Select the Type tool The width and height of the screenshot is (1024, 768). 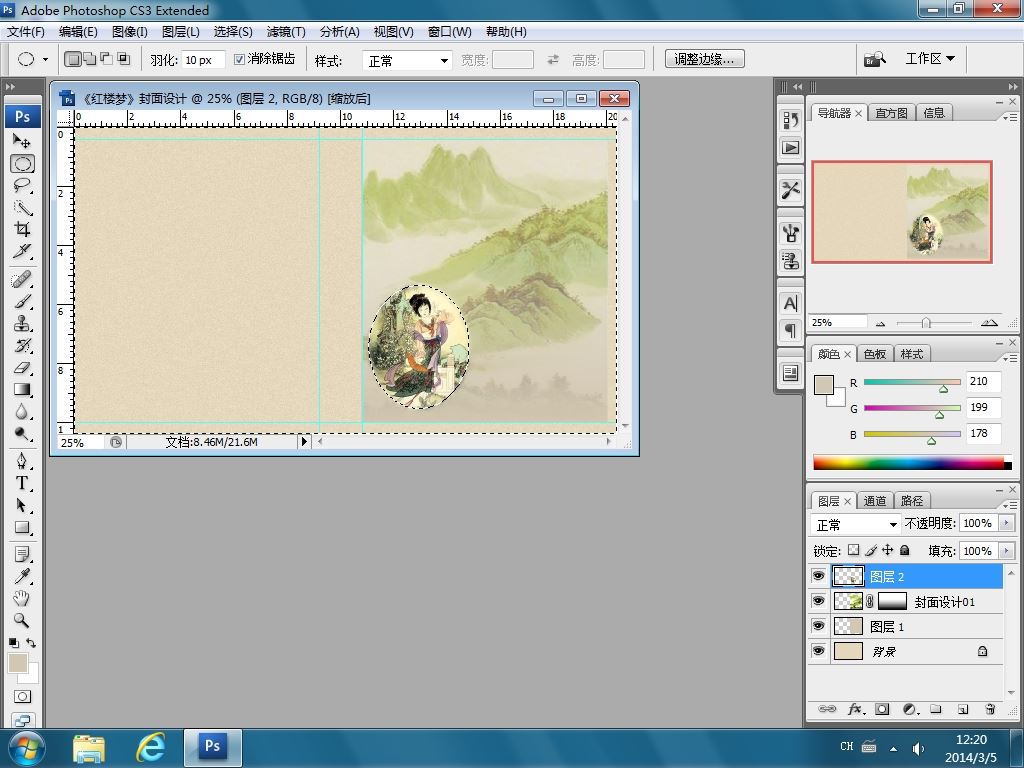tap(22, 483)
